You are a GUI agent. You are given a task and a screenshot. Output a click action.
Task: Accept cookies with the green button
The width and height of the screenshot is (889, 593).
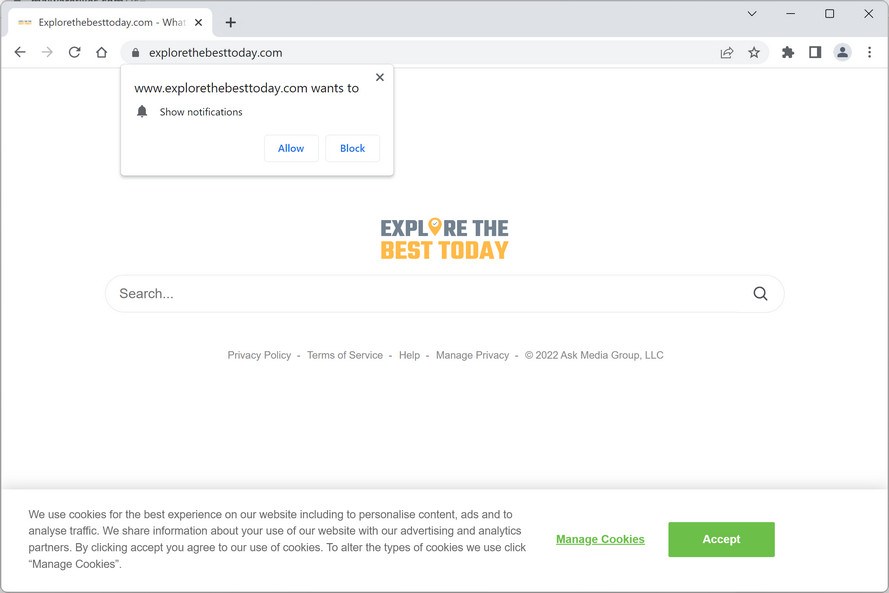pyautogui.click(x=721, y=539)
